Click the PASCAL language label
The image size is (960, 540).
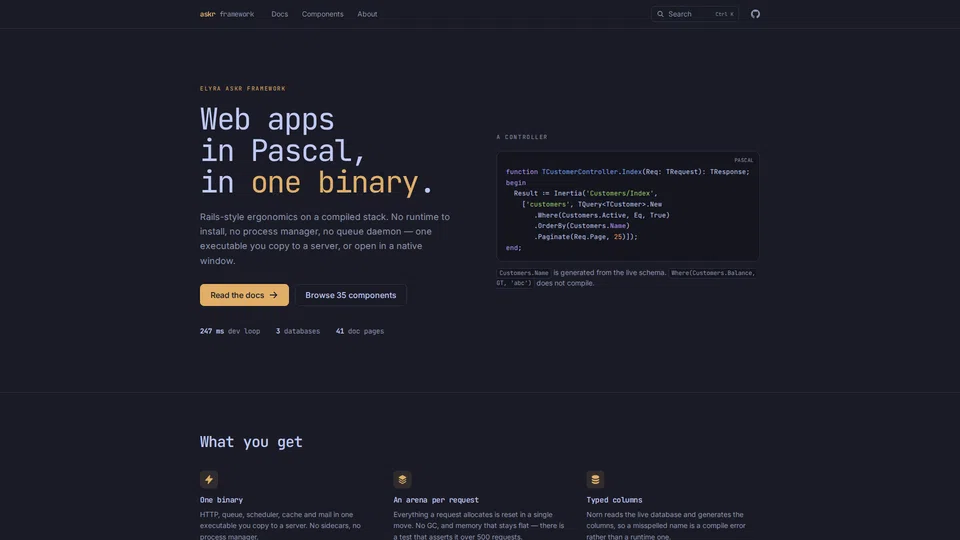[744, 160]
